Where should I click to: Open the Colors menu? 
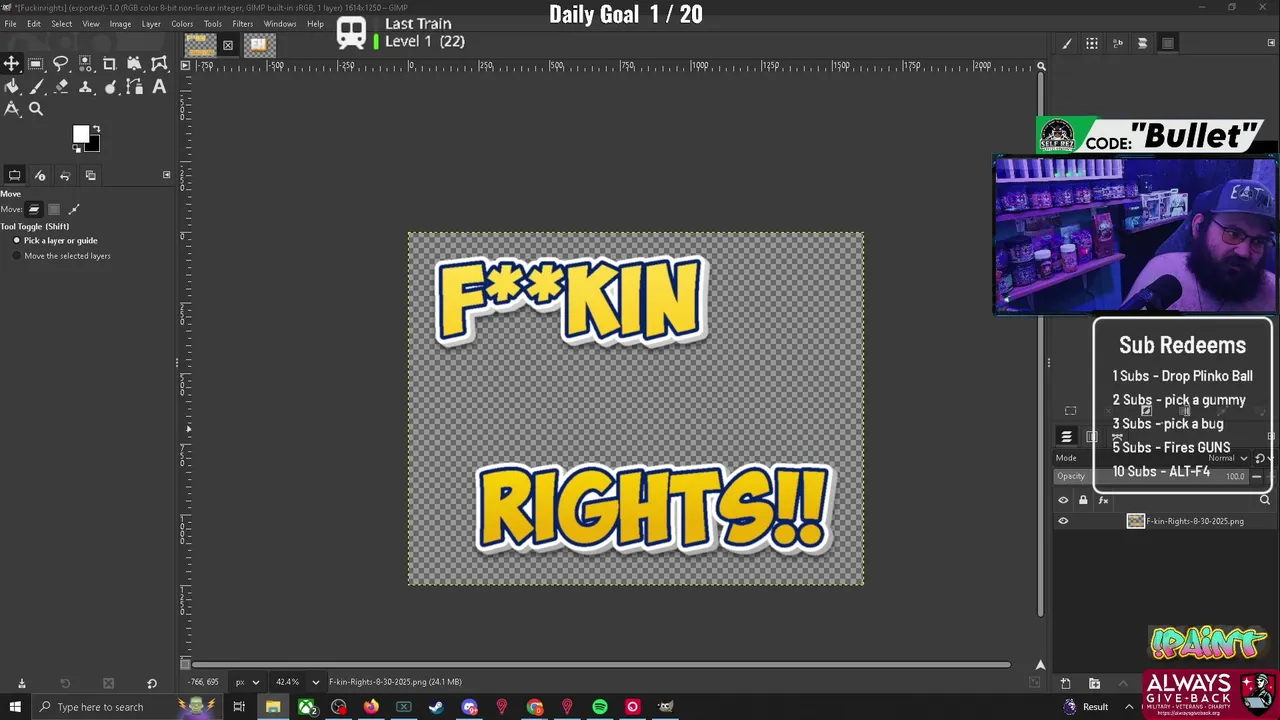(182, 24)
